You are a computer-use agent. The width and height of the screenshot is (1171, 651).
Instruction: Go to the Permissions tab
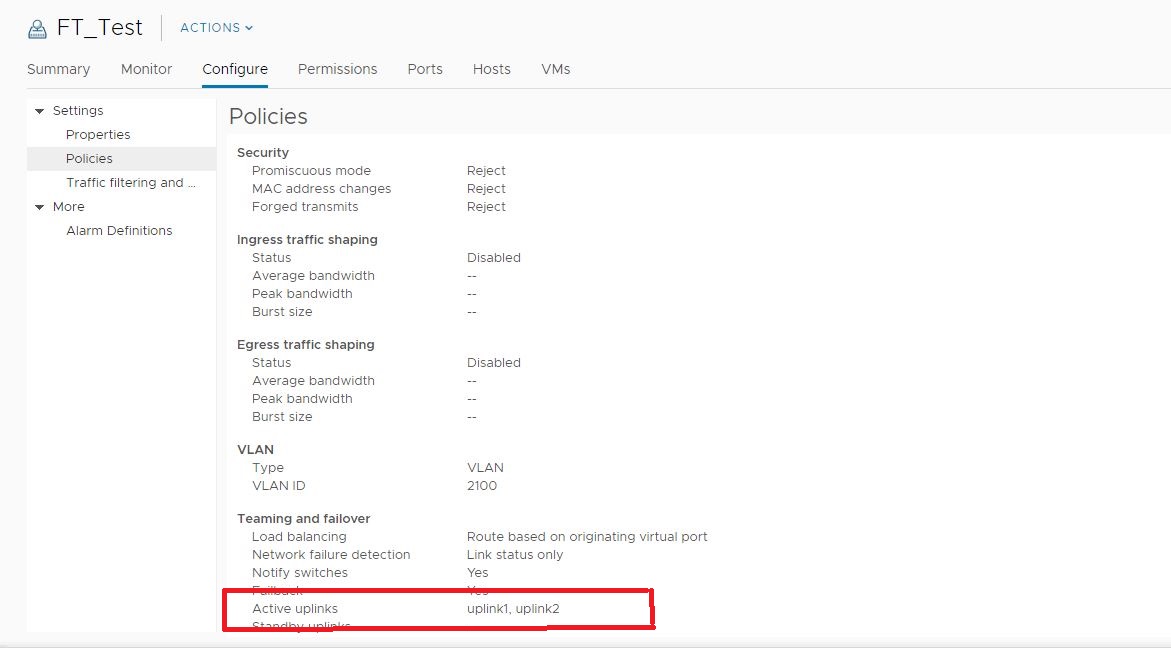click(x=337, y=69)
